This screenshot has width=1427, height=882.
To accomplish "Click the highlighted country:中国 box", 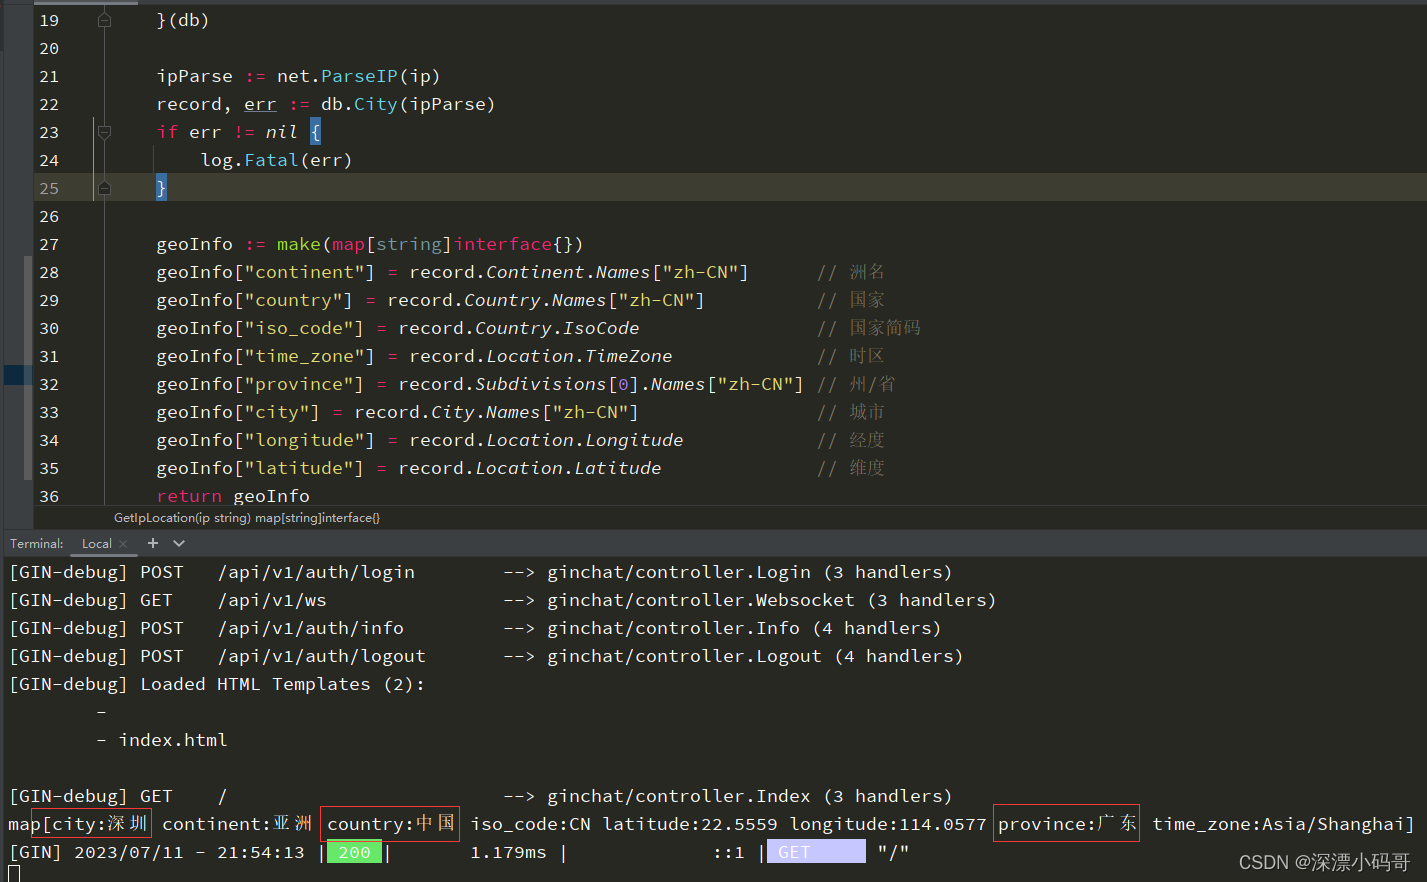I will [x=389, y=823].
